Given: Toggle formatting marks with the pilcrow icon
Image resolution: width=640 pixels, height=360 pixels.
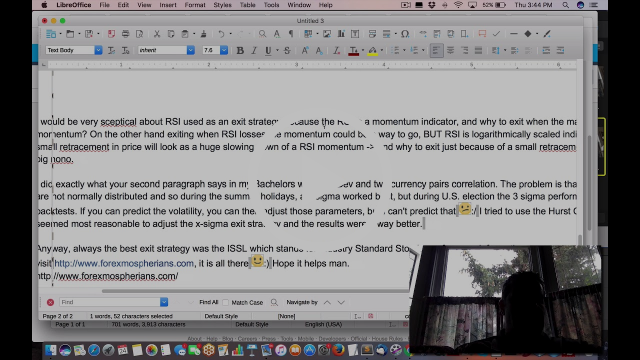Looking at the screenshot, I should pos(291,34).
